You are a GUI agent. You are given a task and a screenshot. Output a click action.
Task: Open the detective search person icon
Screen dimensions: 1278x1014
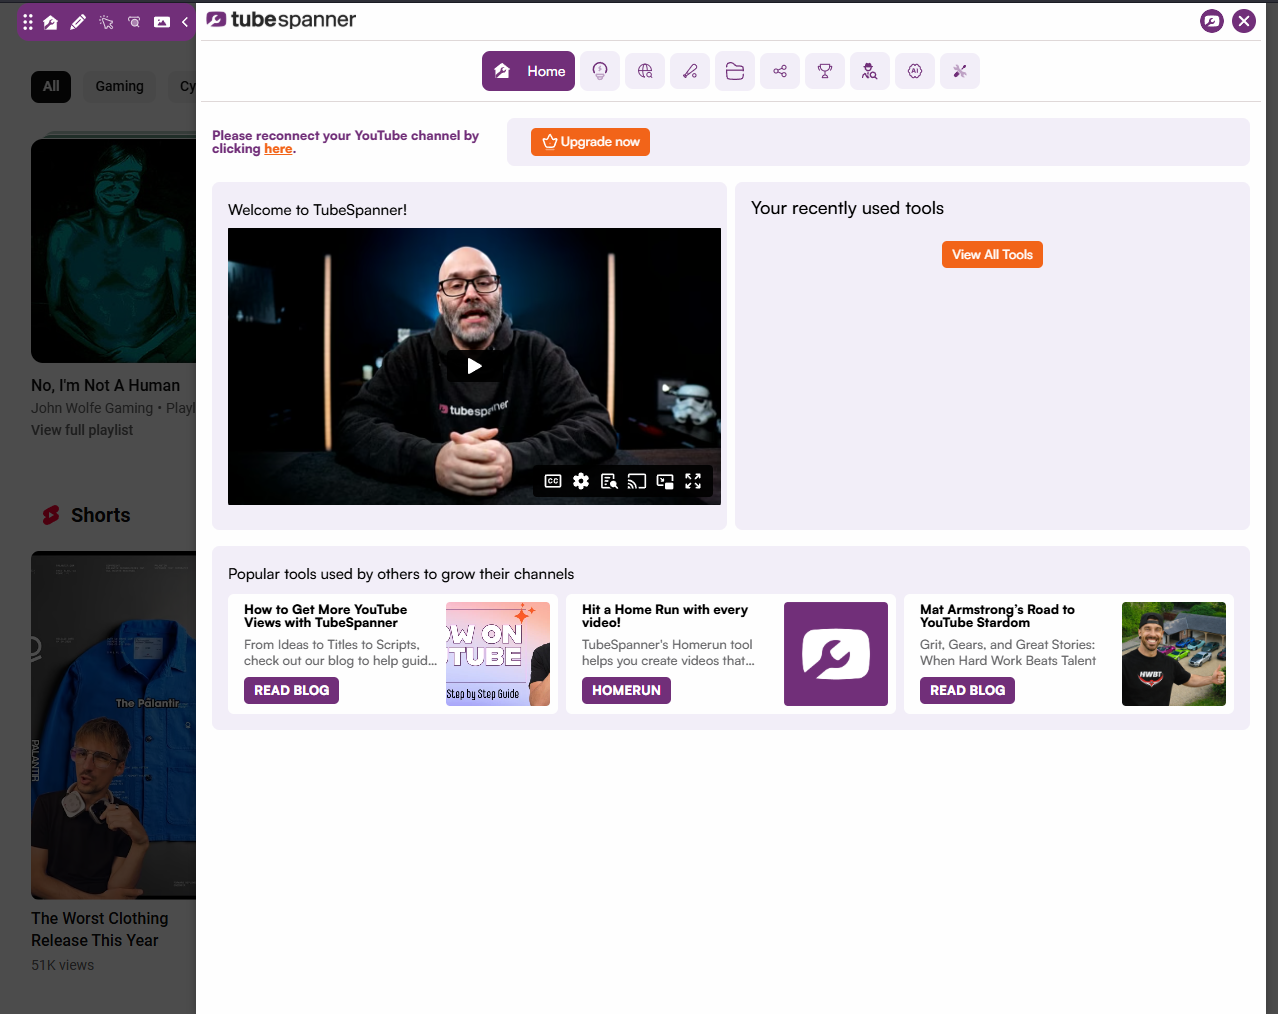(x=870, y=71)
